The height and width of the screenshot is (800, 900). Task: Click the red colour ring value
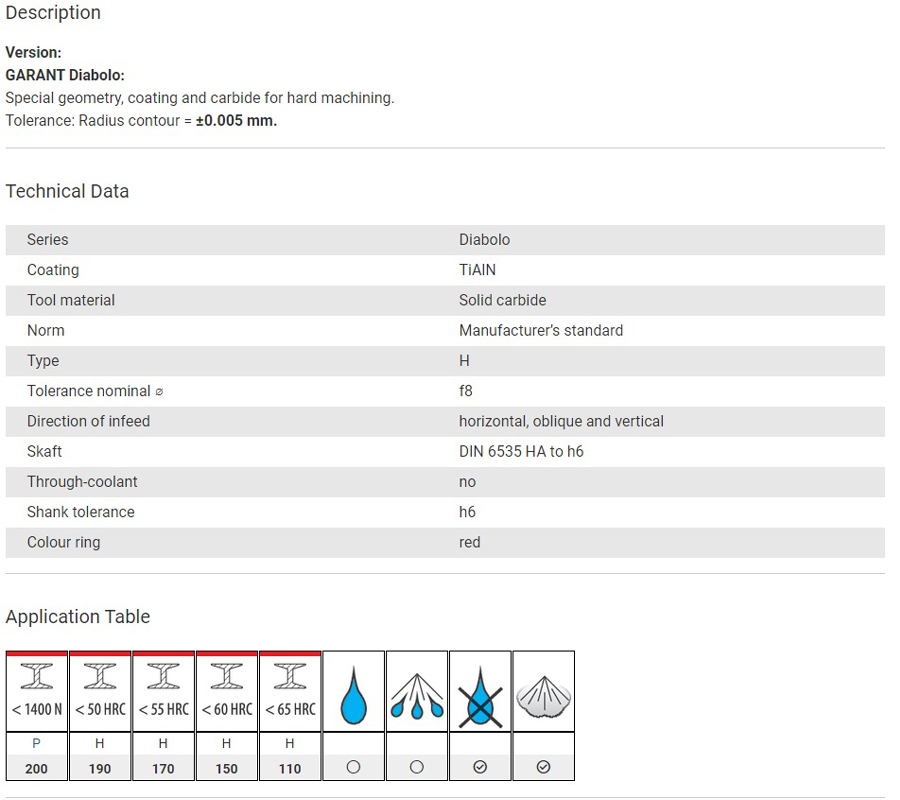pyautogui.click(x=470, y=543)
